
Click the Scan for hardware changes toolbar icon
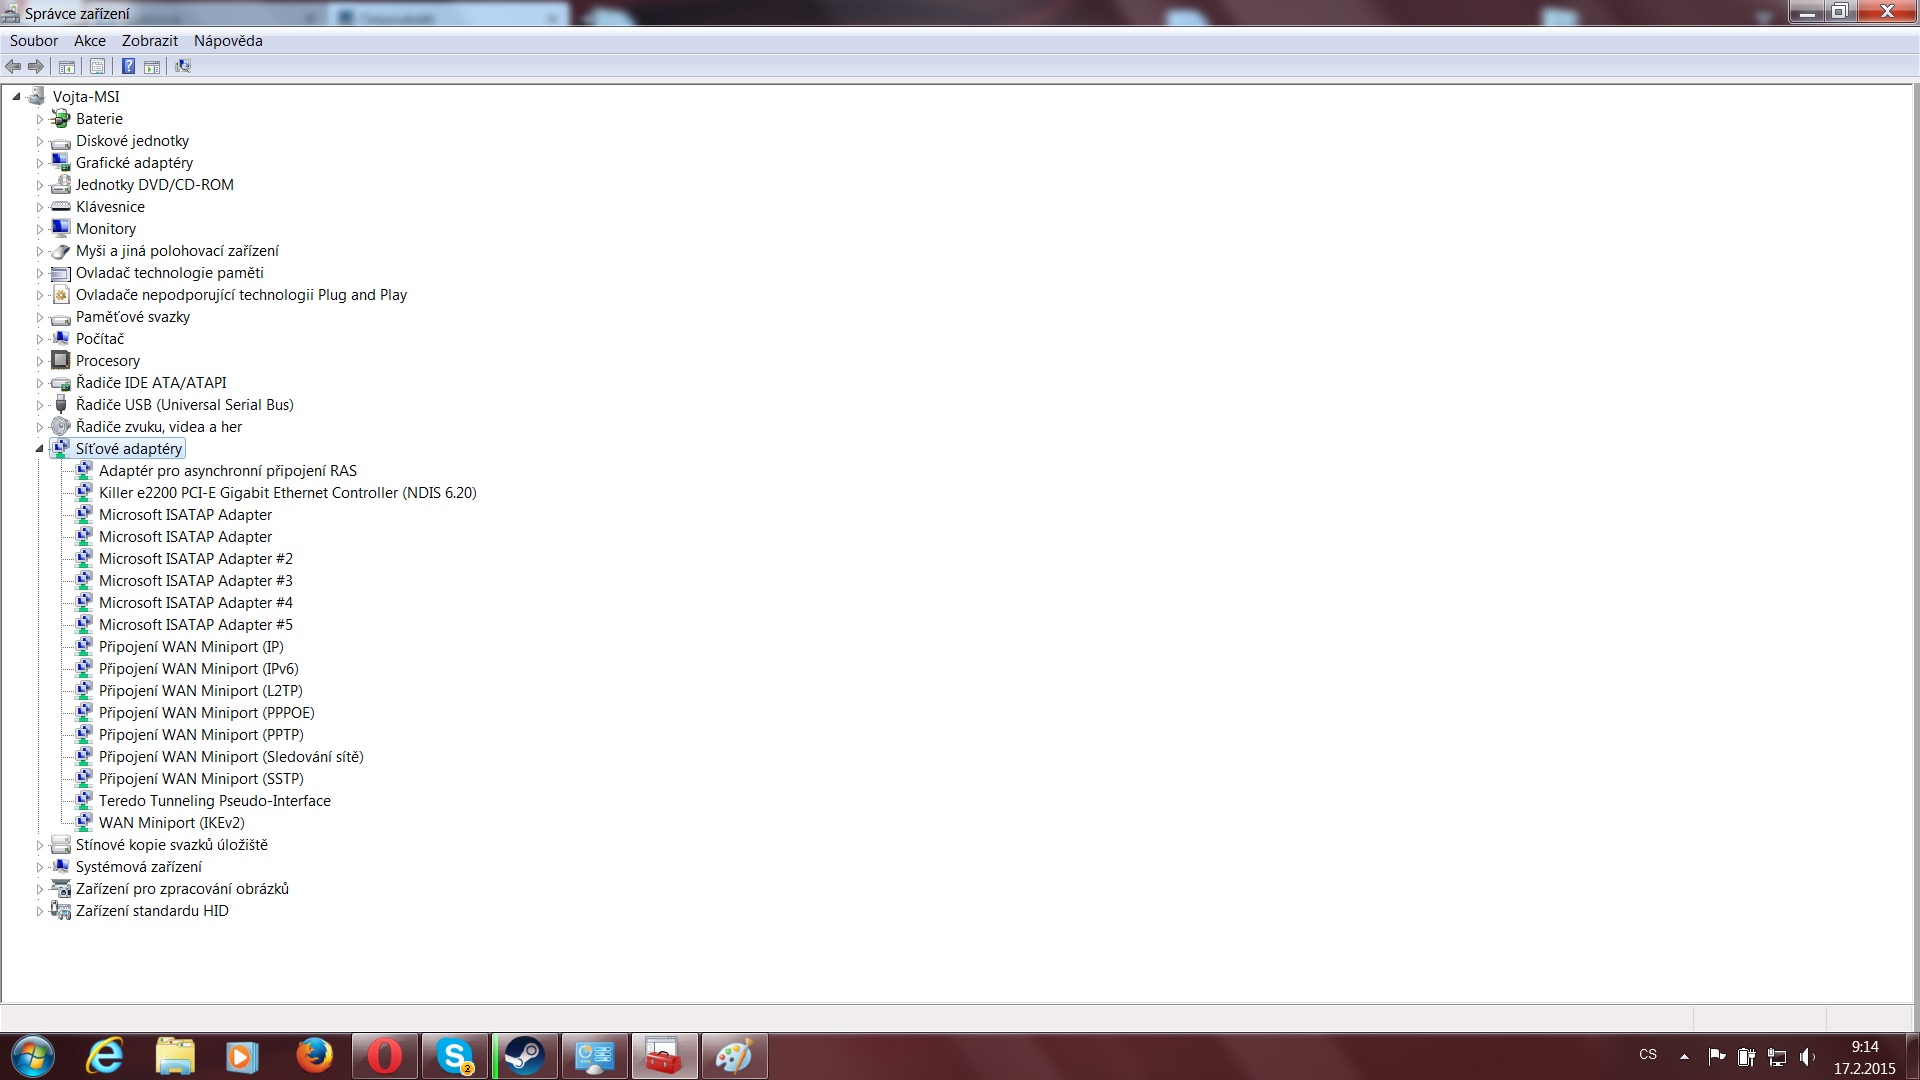182,66
